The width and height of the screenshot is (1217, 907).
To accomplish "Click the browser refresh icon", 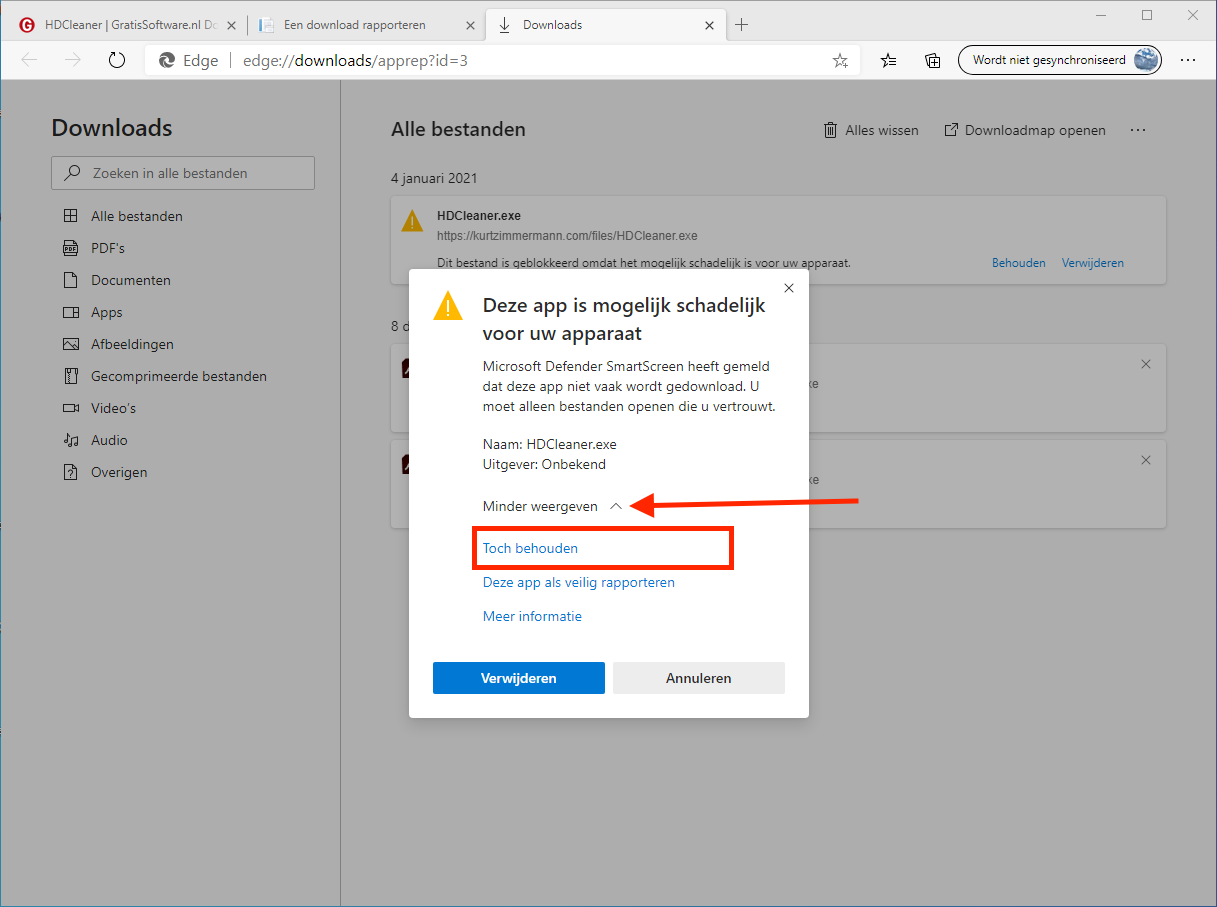I will 117,60.
